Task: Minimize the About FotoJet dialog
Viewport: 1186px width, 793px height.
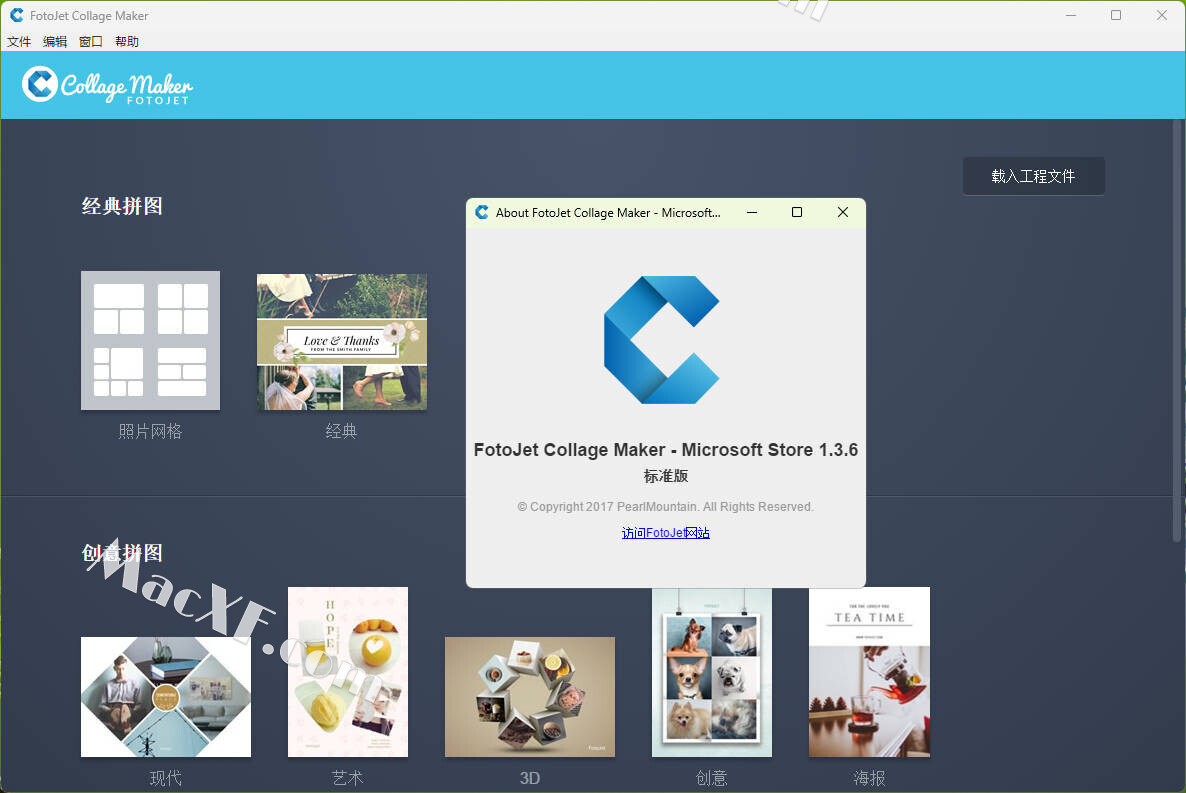Action: point(752,213)
